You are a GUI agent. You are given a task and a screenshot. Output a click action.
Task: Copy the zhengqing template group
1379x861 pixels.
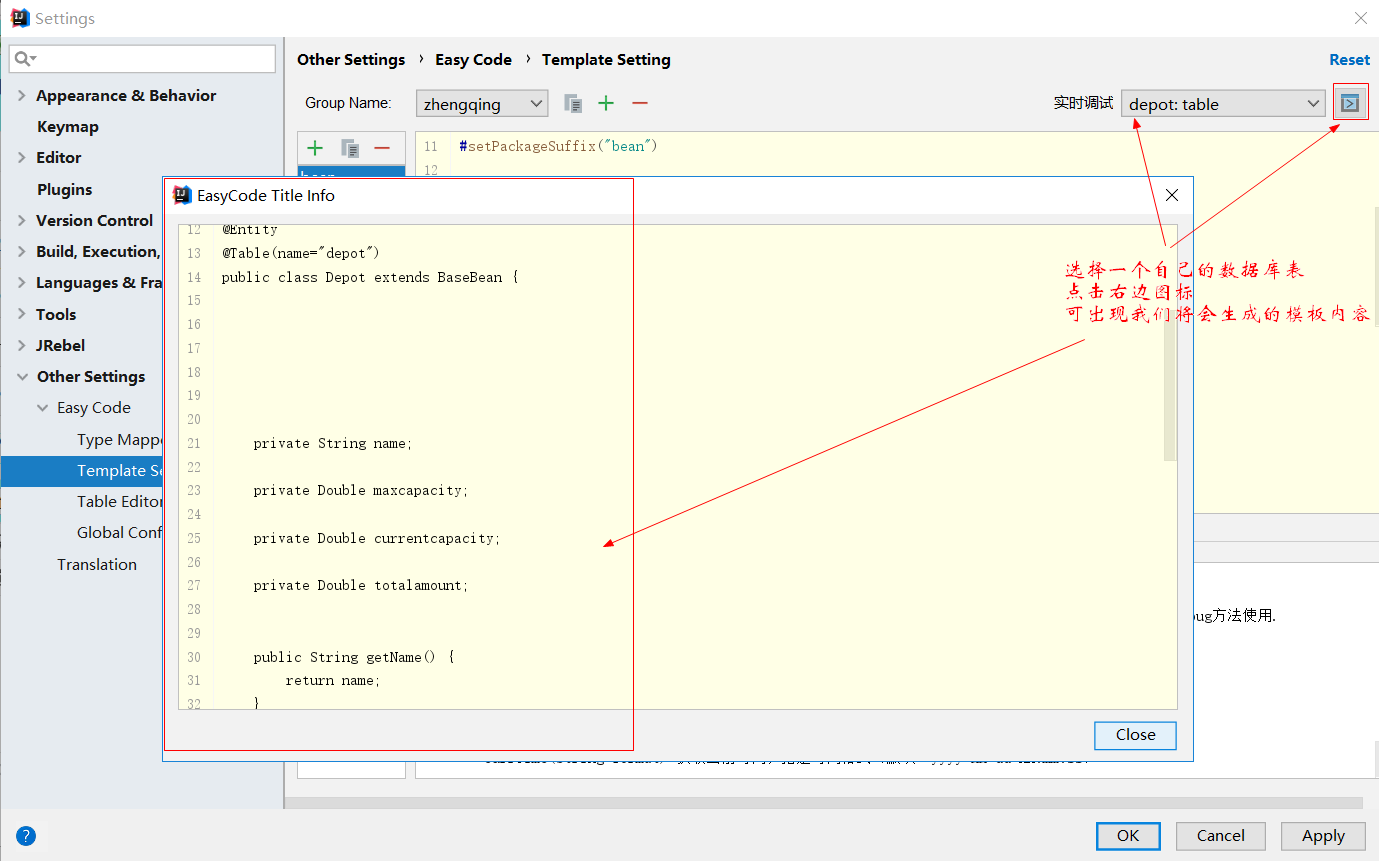(573, 103)
